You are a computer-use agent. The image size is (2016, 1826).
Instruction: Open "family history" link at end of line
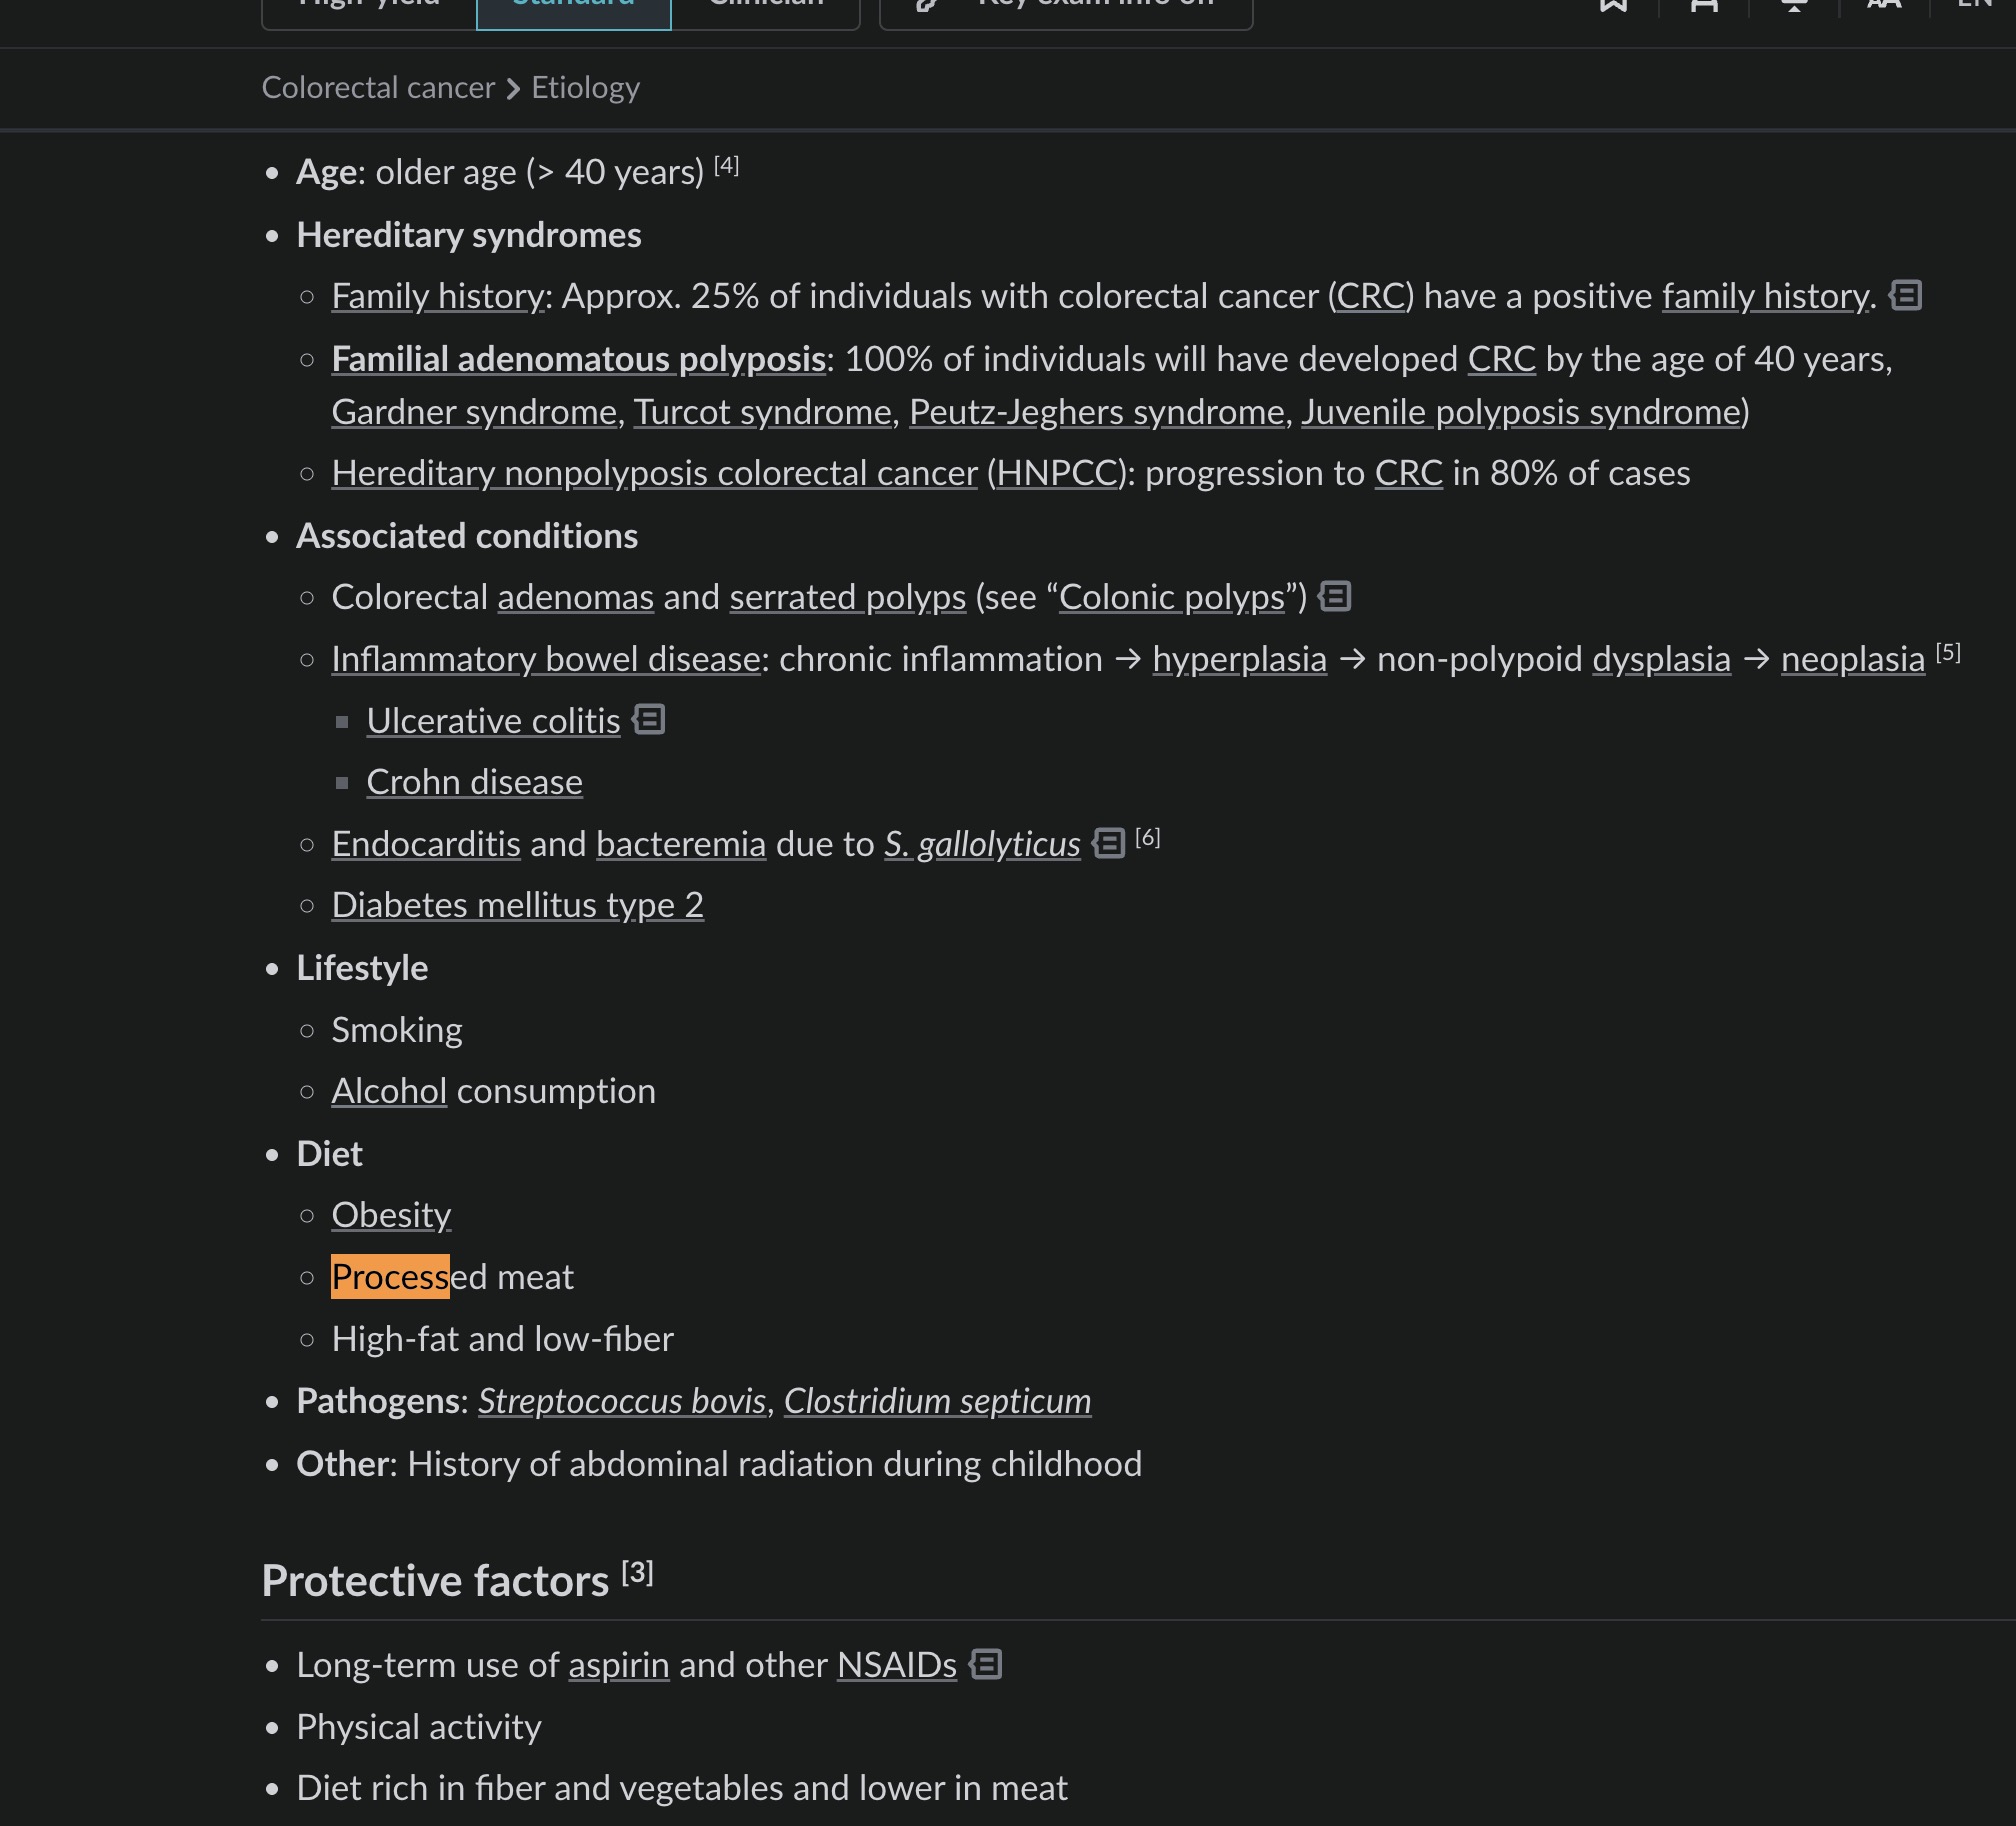1765,296
